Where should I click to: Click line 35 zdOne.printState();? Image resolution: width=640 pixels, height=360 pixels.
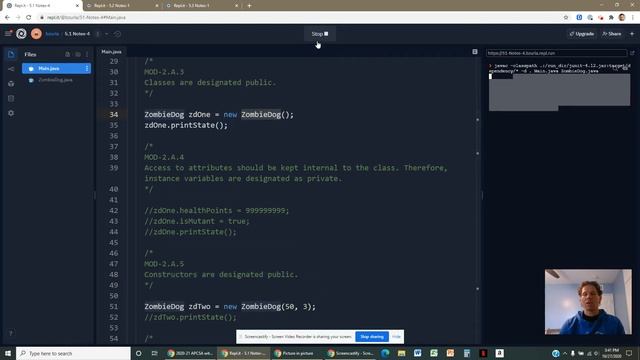(x=186, y=125)
